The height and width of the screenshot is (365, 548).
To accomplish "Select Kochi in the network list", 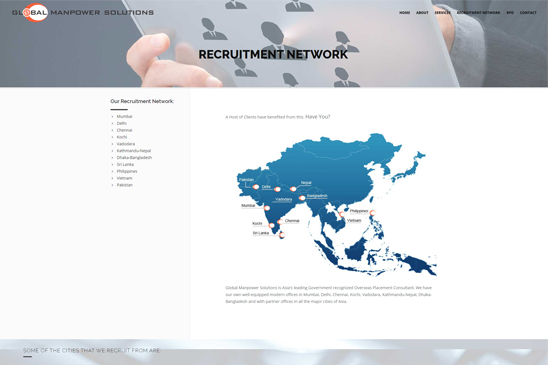I will tap(122, 137).
